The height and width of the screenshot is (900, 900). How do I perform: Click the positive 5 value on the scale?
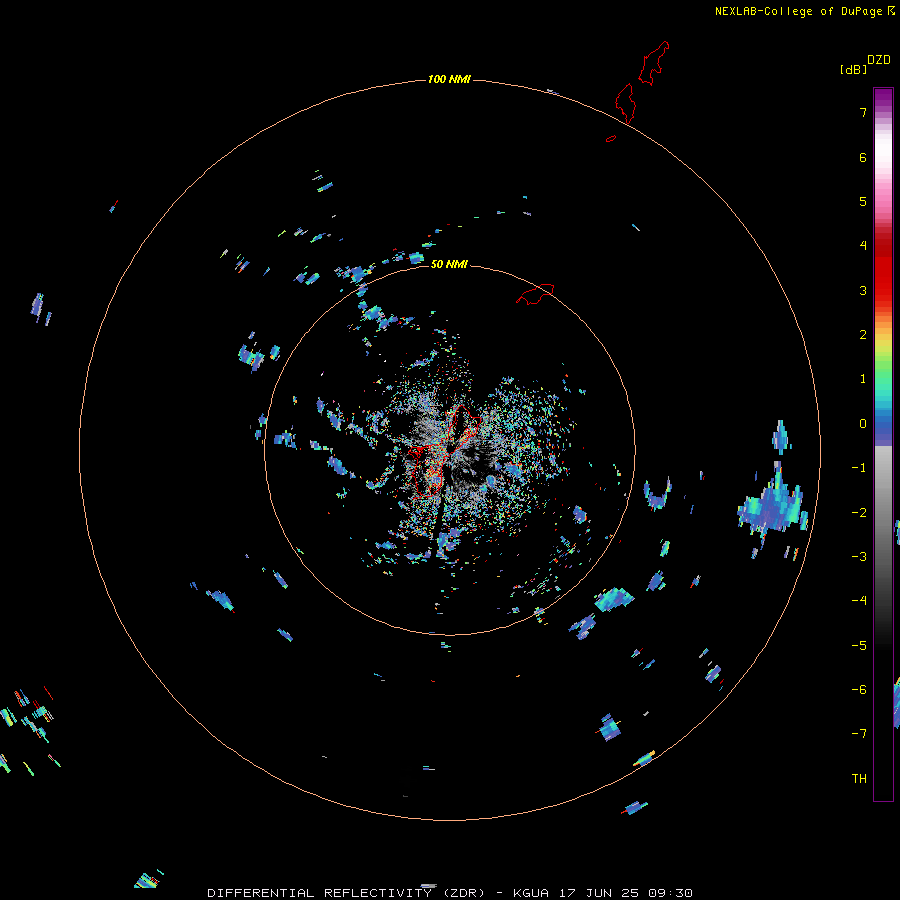[x=863, y=201]
